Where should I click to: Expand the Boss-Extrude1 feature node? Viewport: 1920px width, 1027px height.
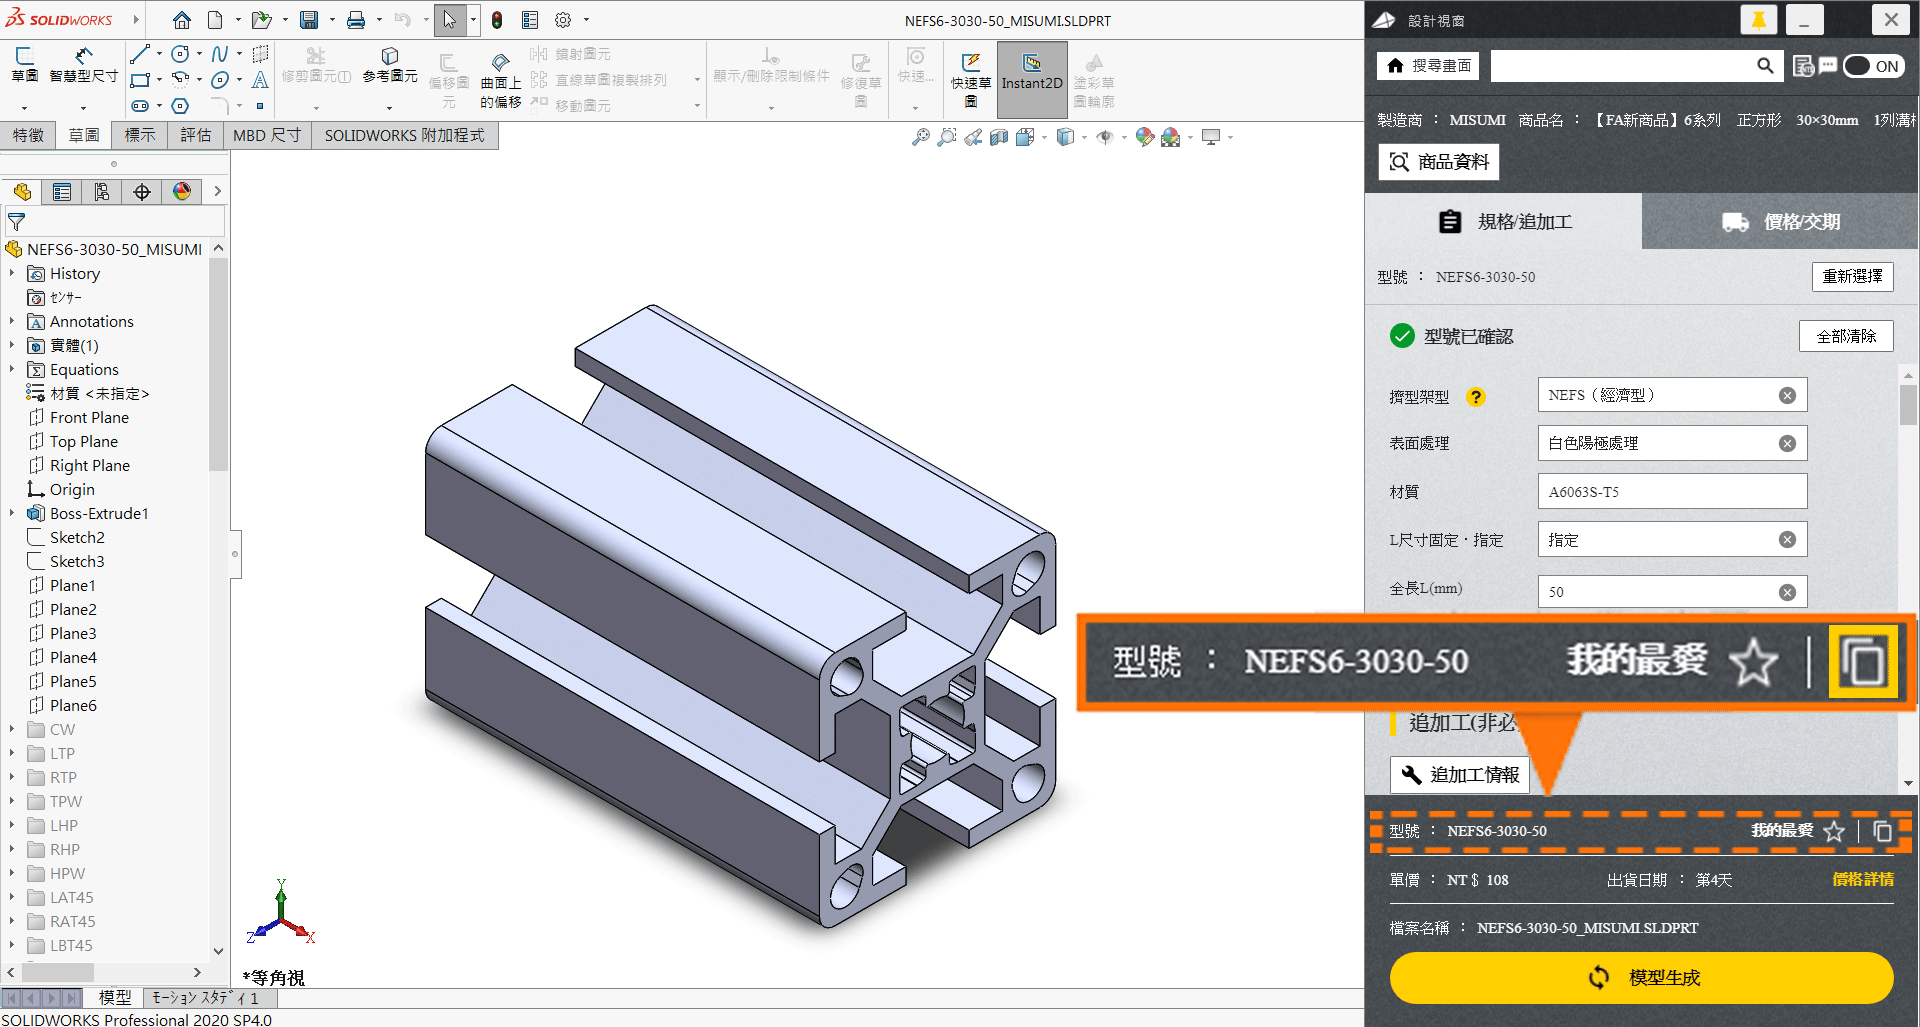(x=12, y=514)
